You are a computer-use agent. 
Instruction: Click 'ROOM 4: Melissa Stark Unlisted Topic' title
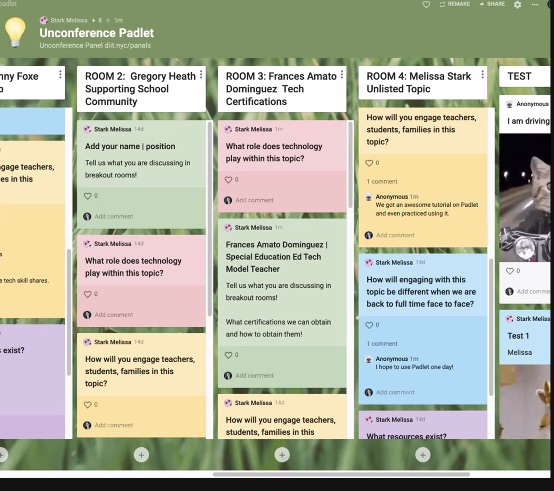419,83
